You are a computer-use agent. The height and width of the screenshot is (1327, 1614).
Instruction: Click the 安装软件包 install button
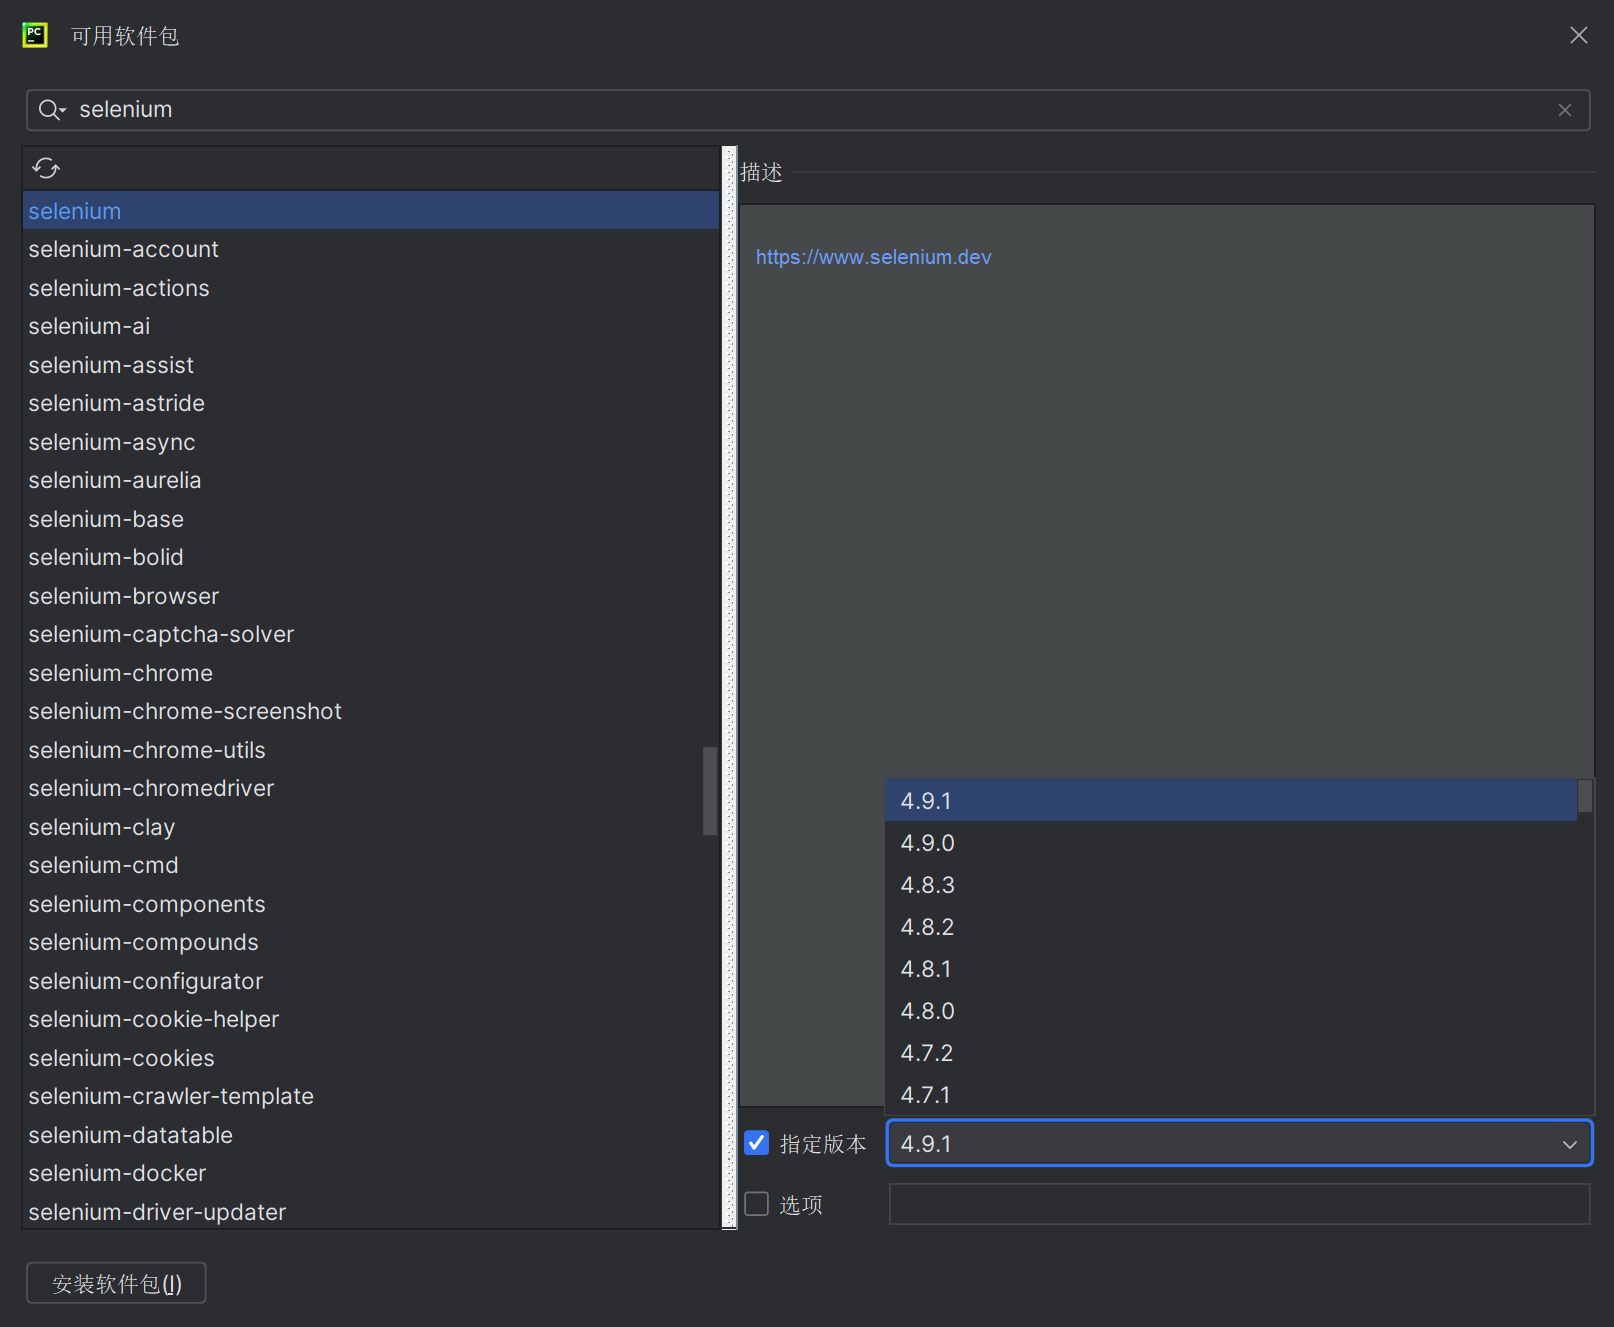tap(116, 1283)
